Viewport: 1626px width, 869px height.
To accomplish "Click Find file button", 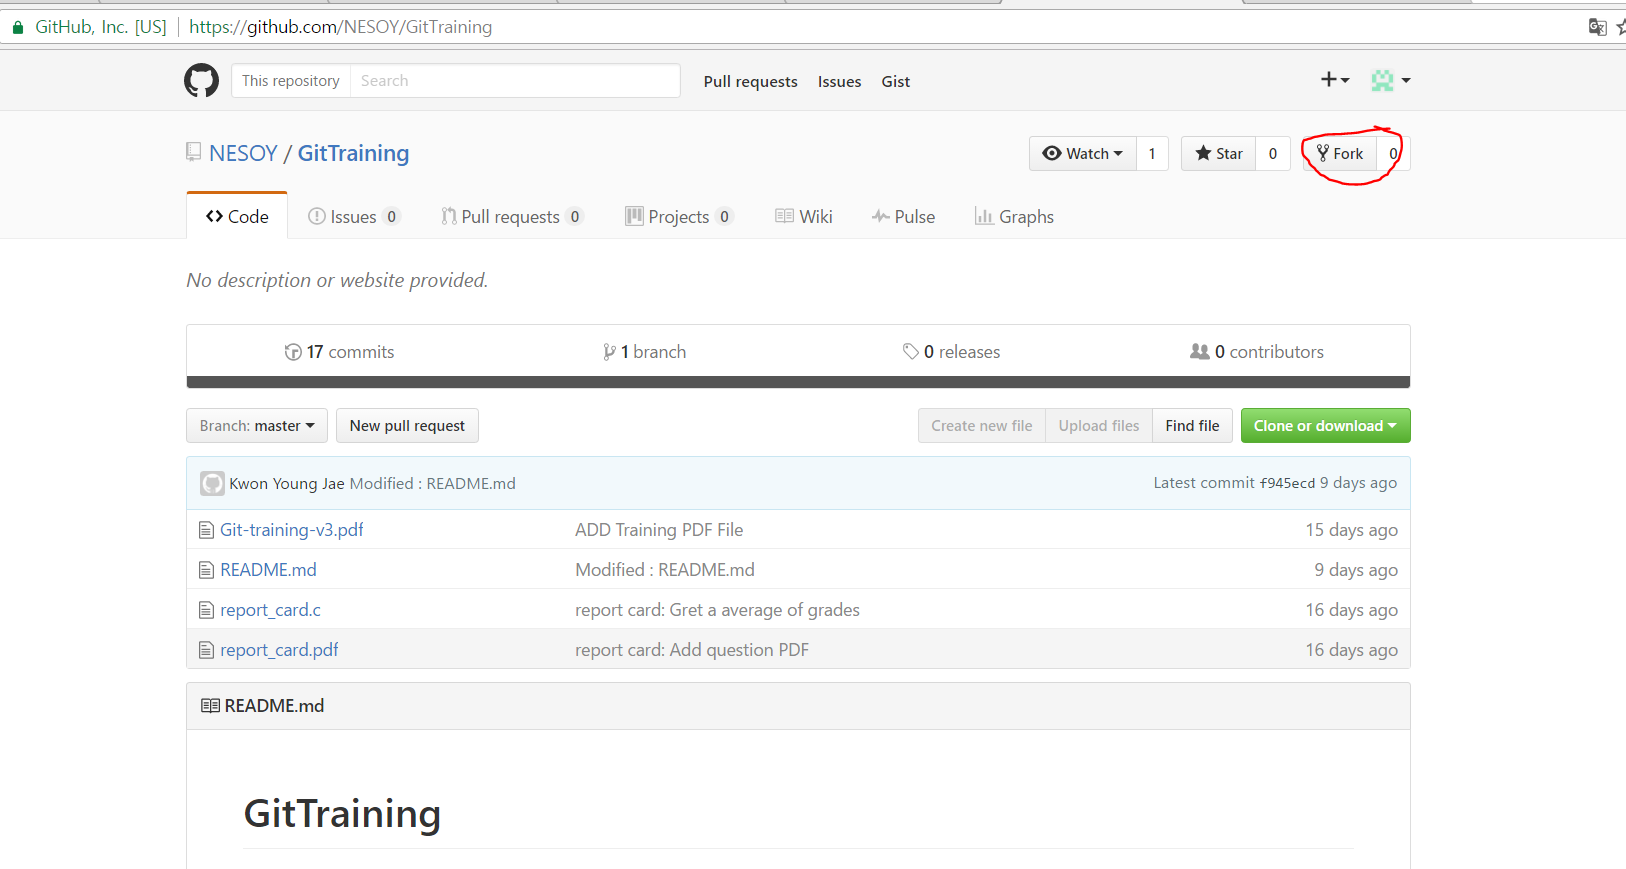I will point(1192,426).
